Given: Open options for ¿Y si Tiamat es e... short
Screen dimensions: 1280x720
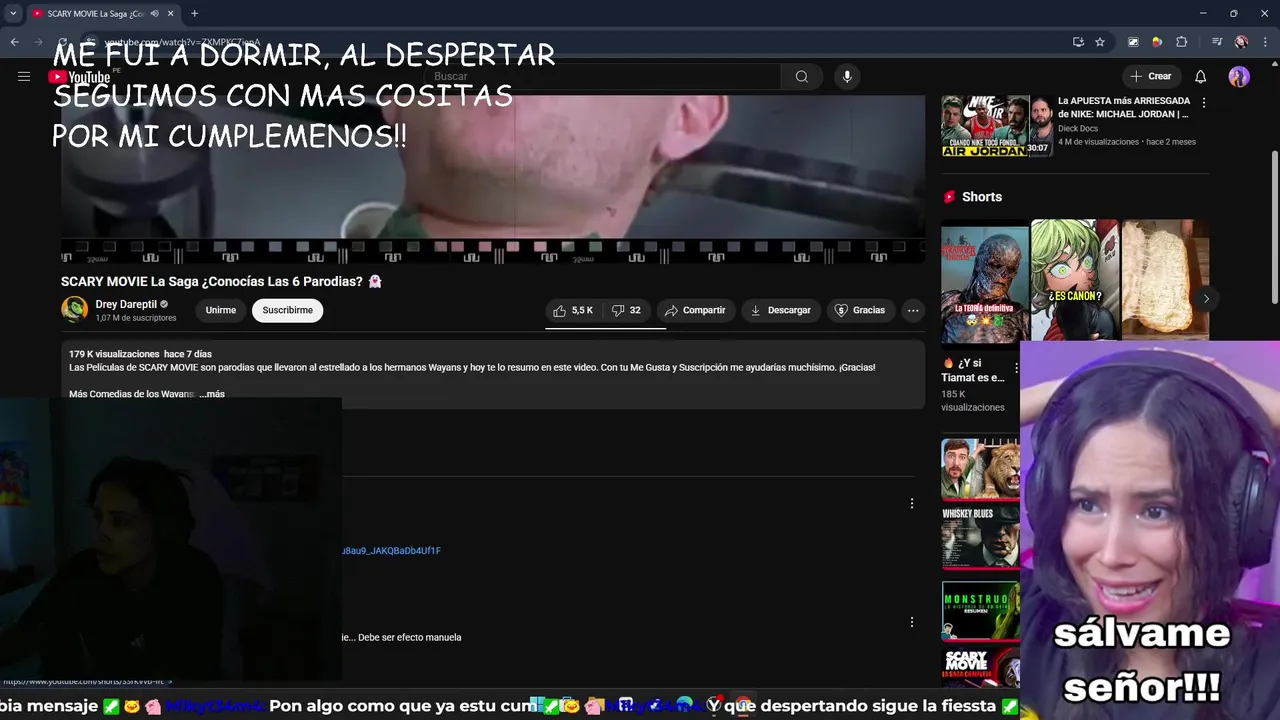Looking at the screenshot, I should click(1015, 368).
